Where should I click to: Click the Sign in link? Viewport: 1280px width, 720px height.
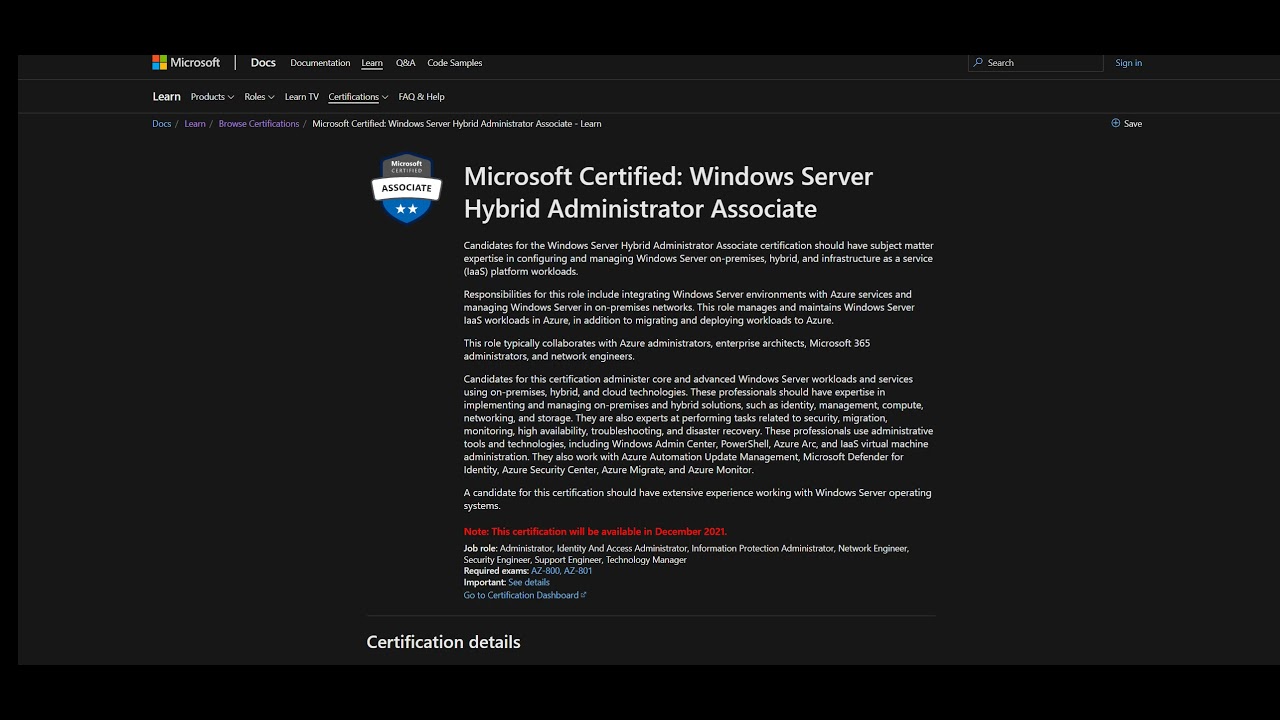(1128, 63)
